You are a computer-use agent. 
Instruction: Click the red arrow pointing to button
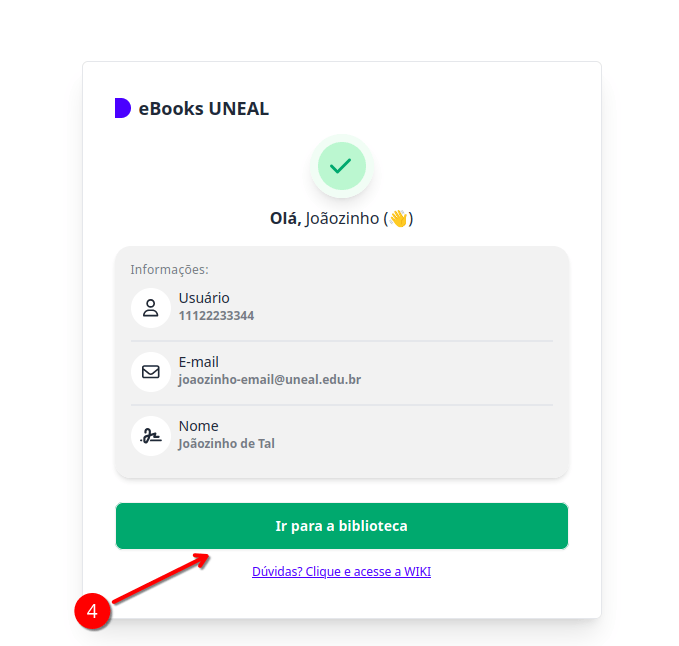(x=161, y=578)
